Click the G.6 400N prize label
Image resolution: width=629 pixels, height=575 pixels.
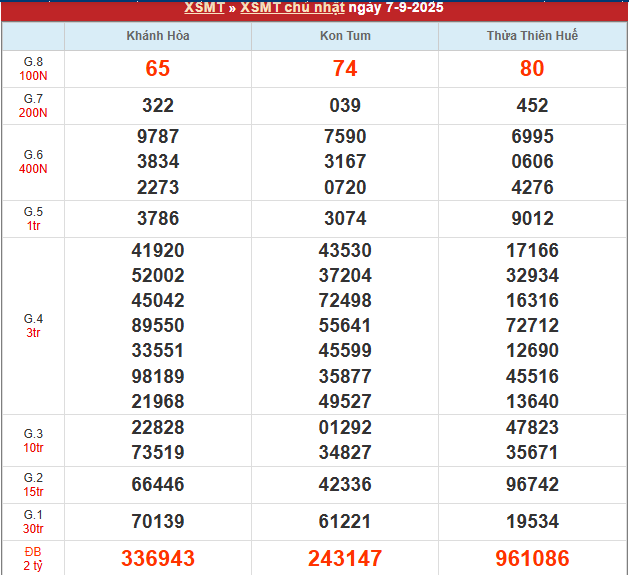(x=33, y=162)
